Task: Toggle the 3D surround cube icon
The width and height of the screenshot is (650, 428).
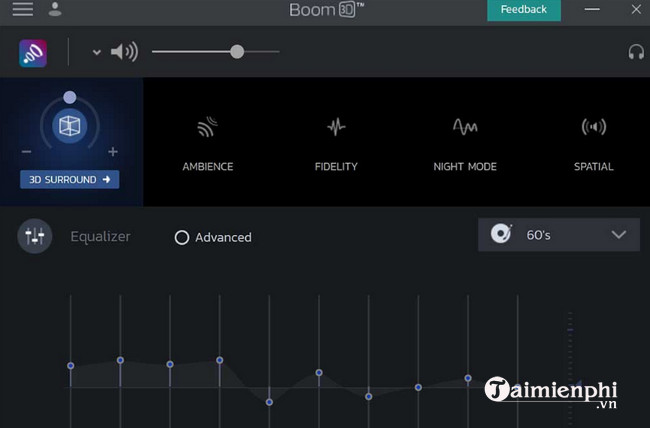Action: tap(70, 126)
